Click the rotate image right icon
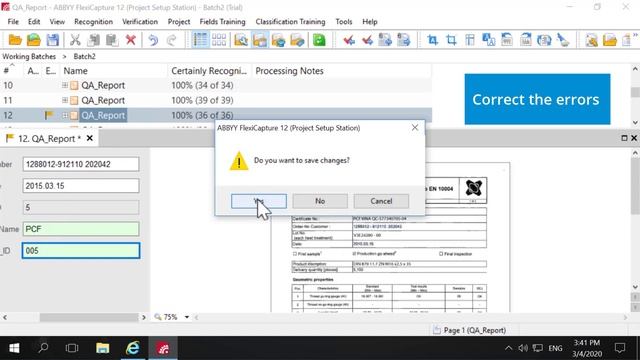The height and width of the screenshot is (360, 640). (x=526, y=40)
